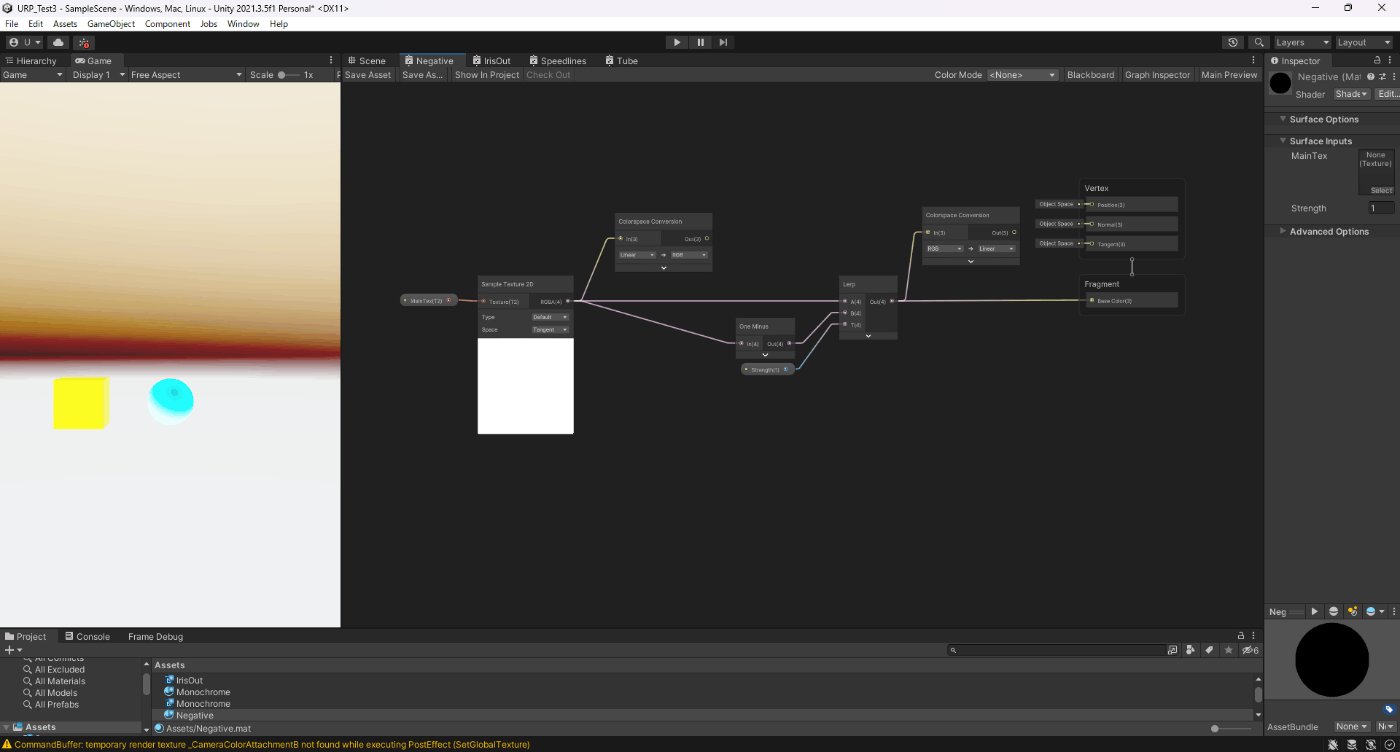The width and height of the screenshot is (1400, 752).
Task: Toggle the Main Preview panel
Action: click(x=1229, y=75)
